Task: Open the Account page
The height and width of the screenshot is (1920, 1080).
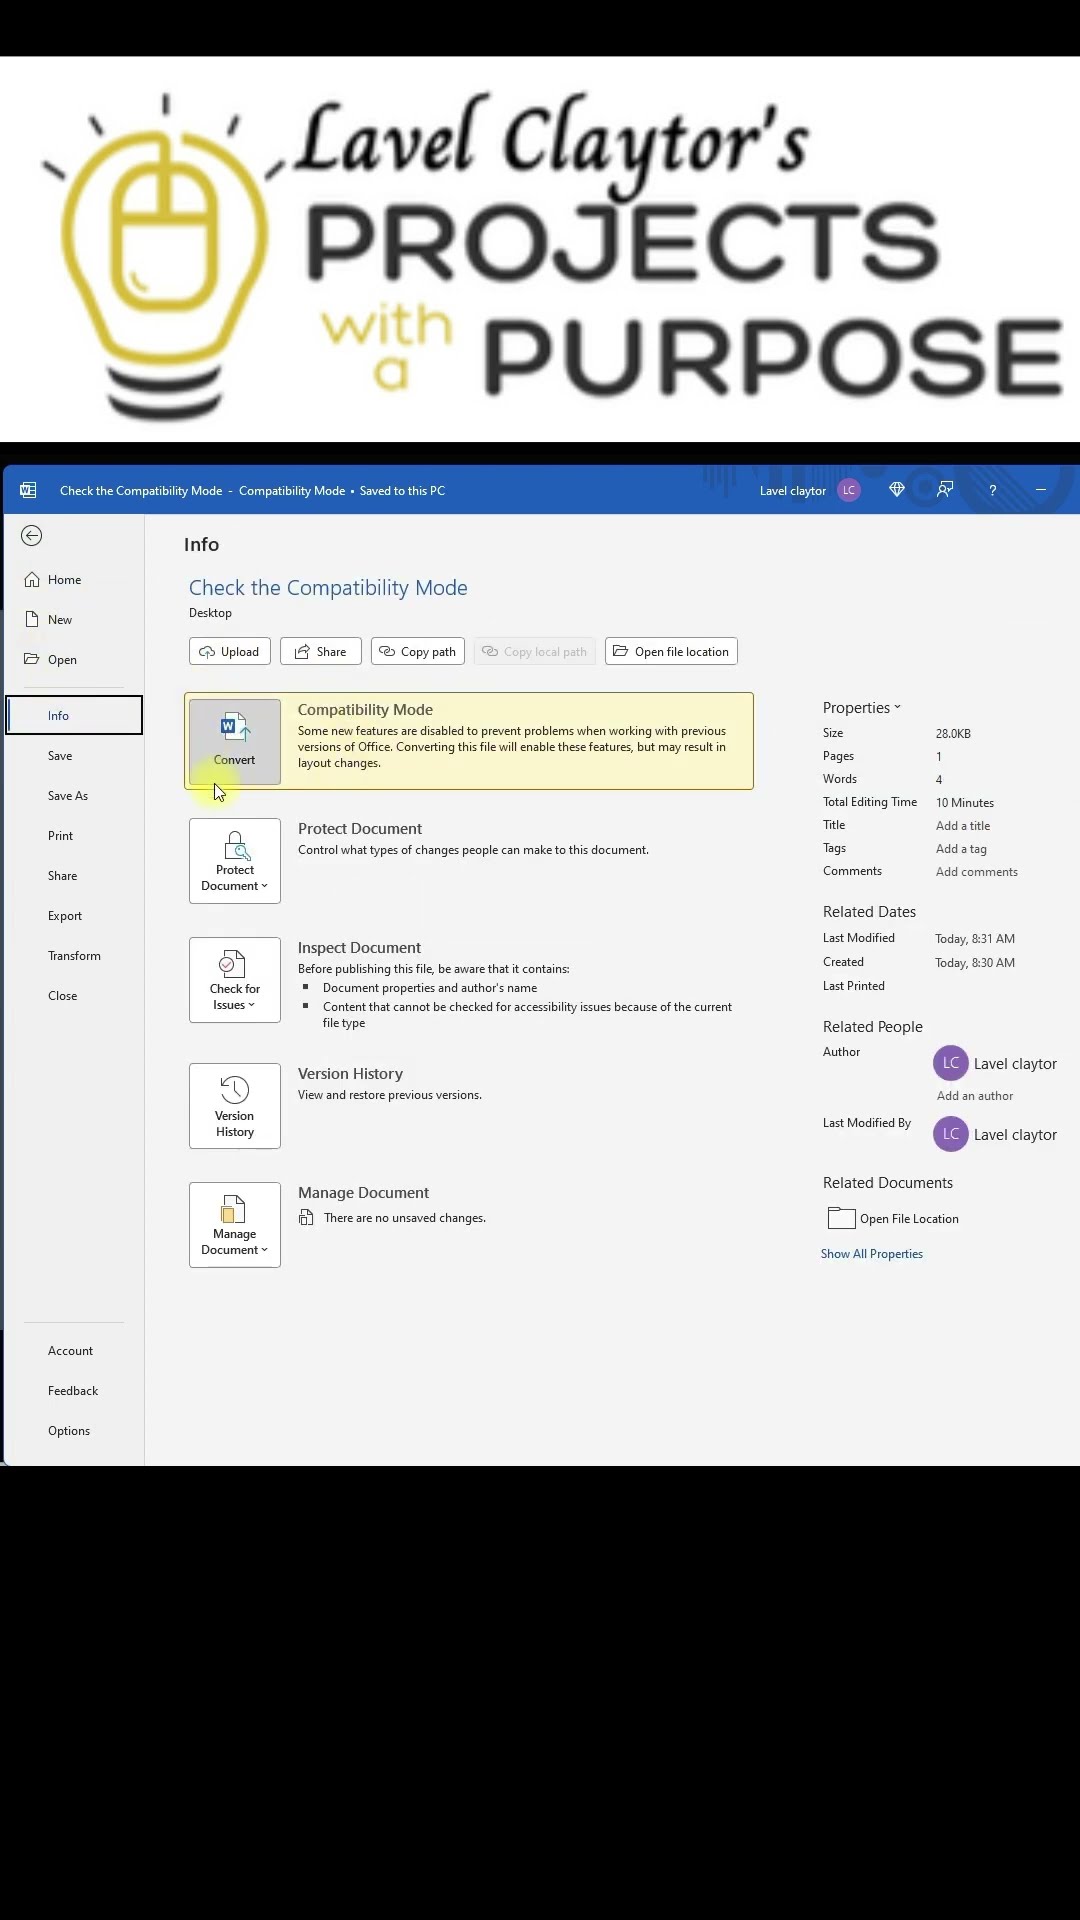Action: click(74, 1351)
